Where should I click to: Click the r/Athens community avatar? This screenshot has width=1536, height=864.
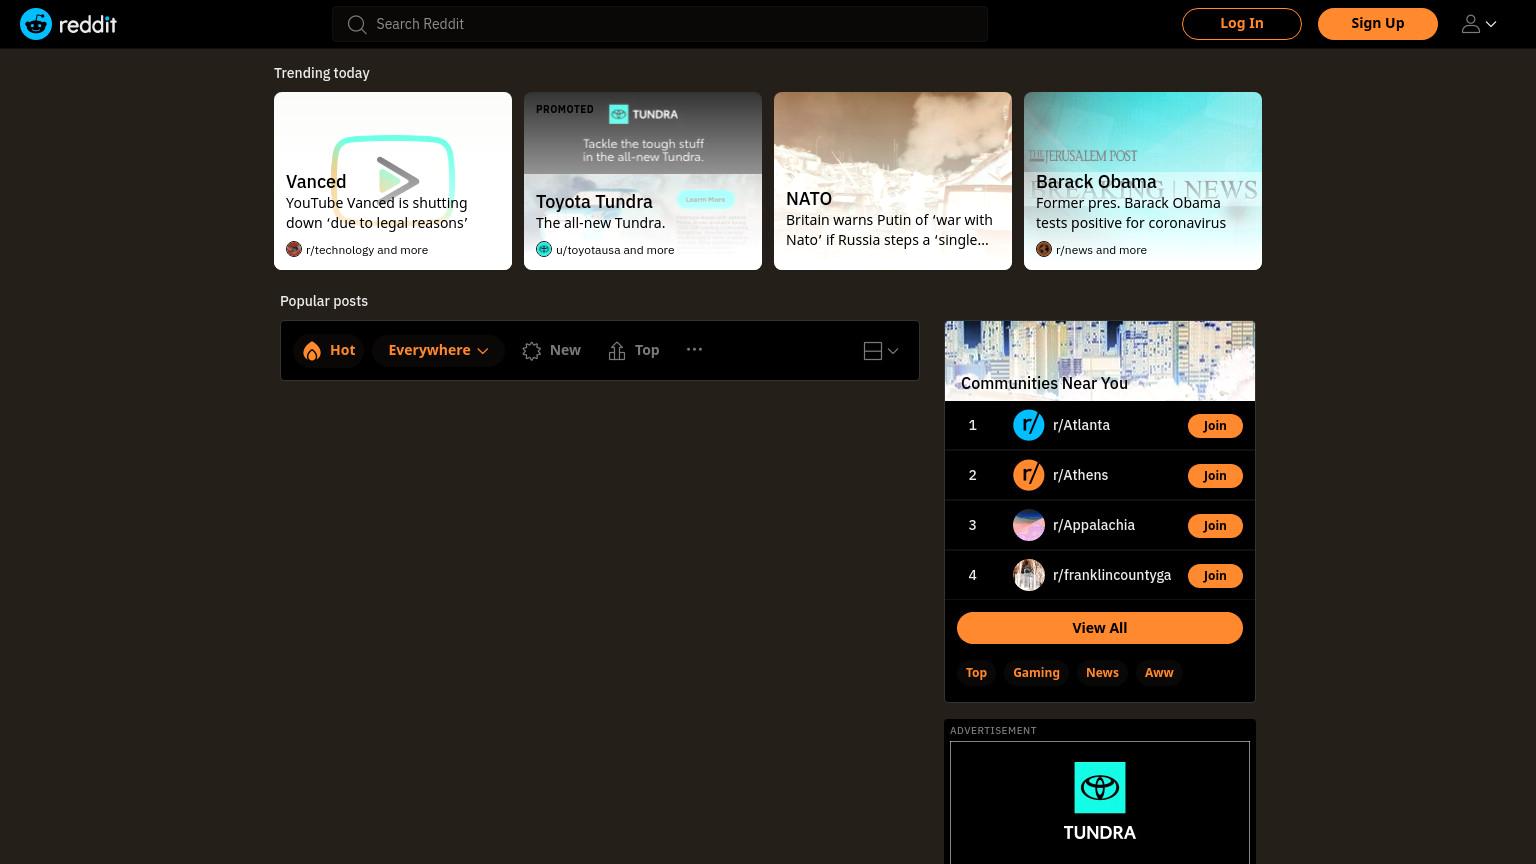(x=1029, y=475)
